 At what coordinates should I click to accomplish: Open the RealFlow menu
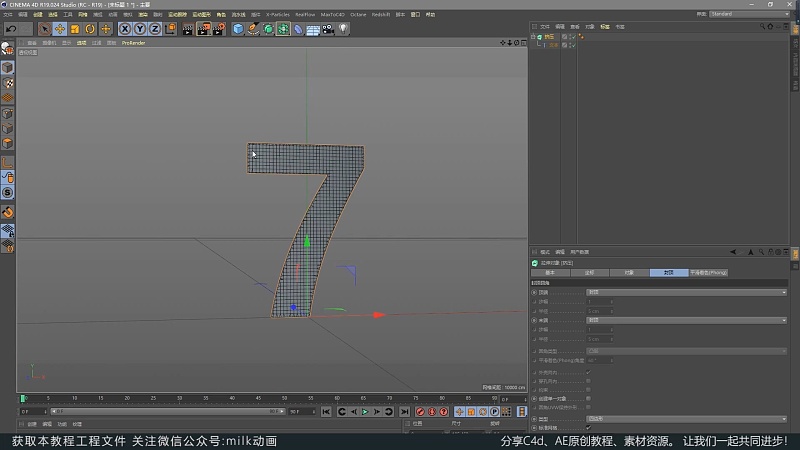tap(305, 15)
